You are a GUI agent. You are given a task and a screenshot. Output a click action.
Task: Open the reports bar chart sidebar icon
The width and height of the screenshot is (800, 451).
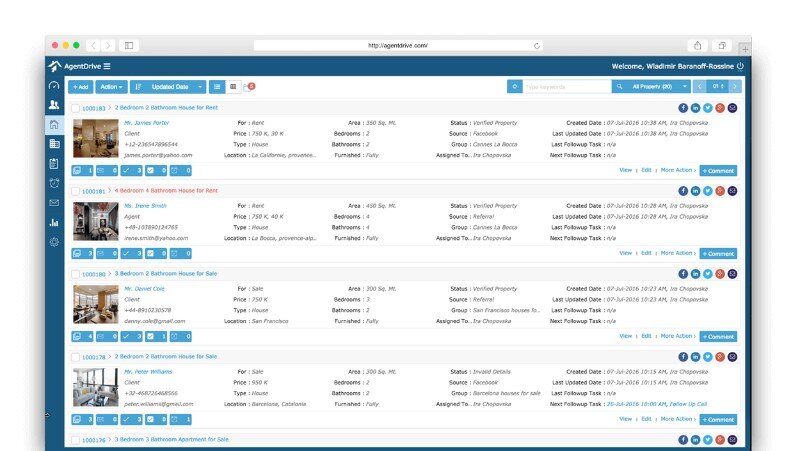coord(54,222)
